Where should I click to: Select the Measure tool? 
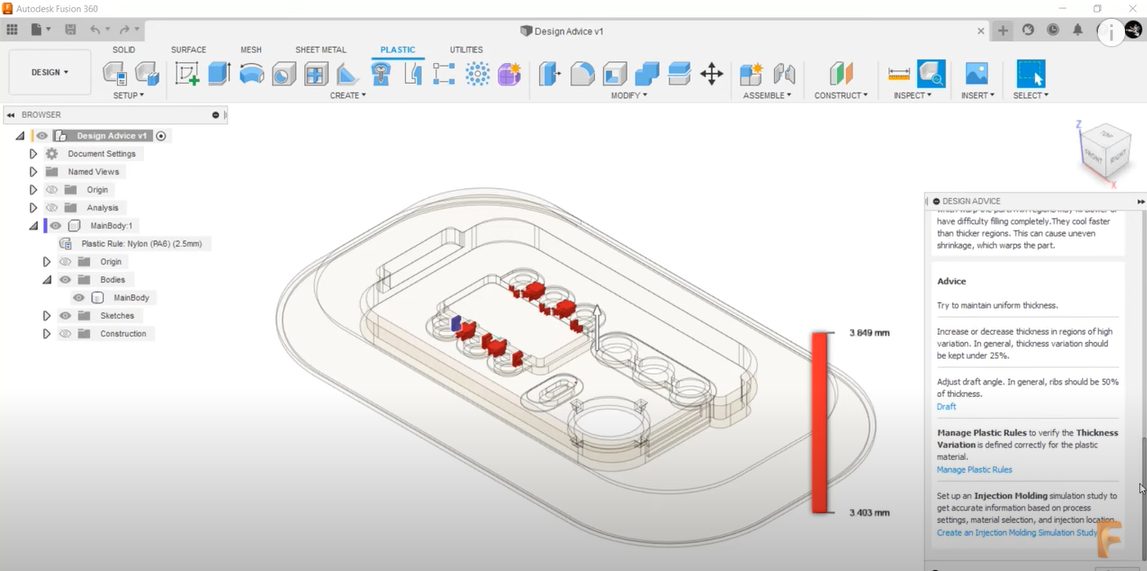(899, 73)
